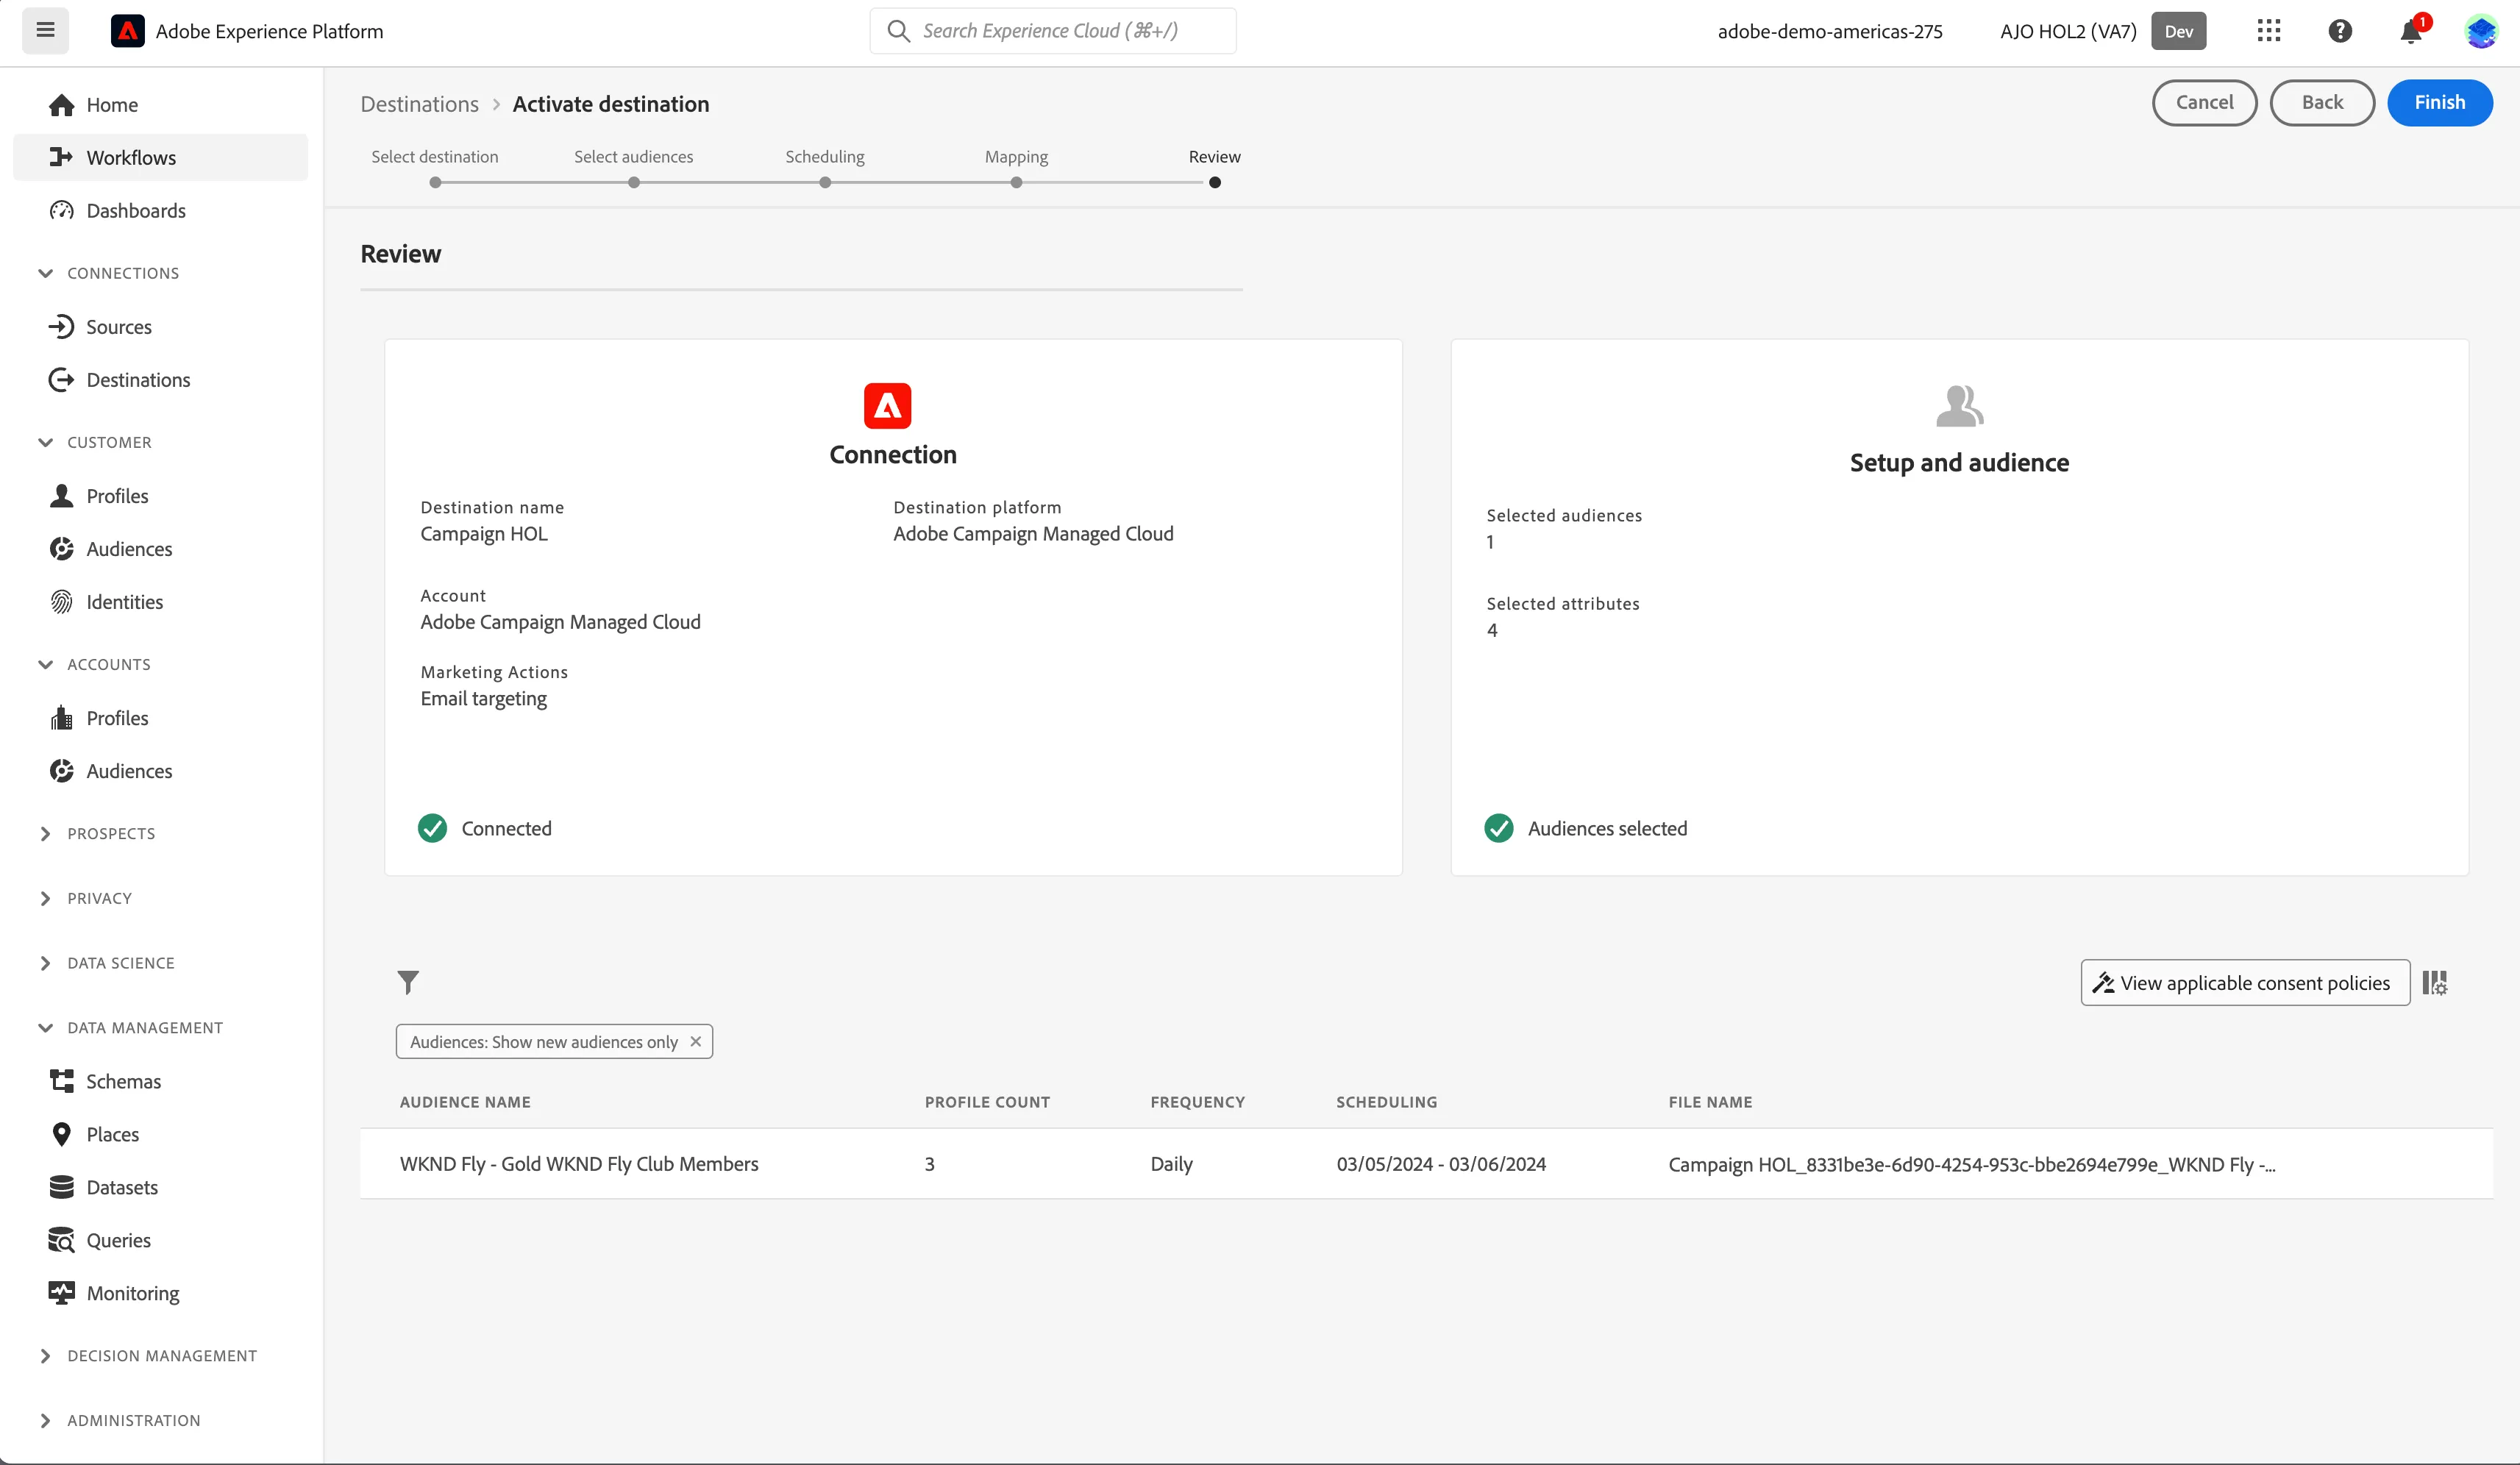This screenshot has width=2520, height=1465.
Task: Click the Destinations breadcrumb link
Action: click(x=419, y=104)
